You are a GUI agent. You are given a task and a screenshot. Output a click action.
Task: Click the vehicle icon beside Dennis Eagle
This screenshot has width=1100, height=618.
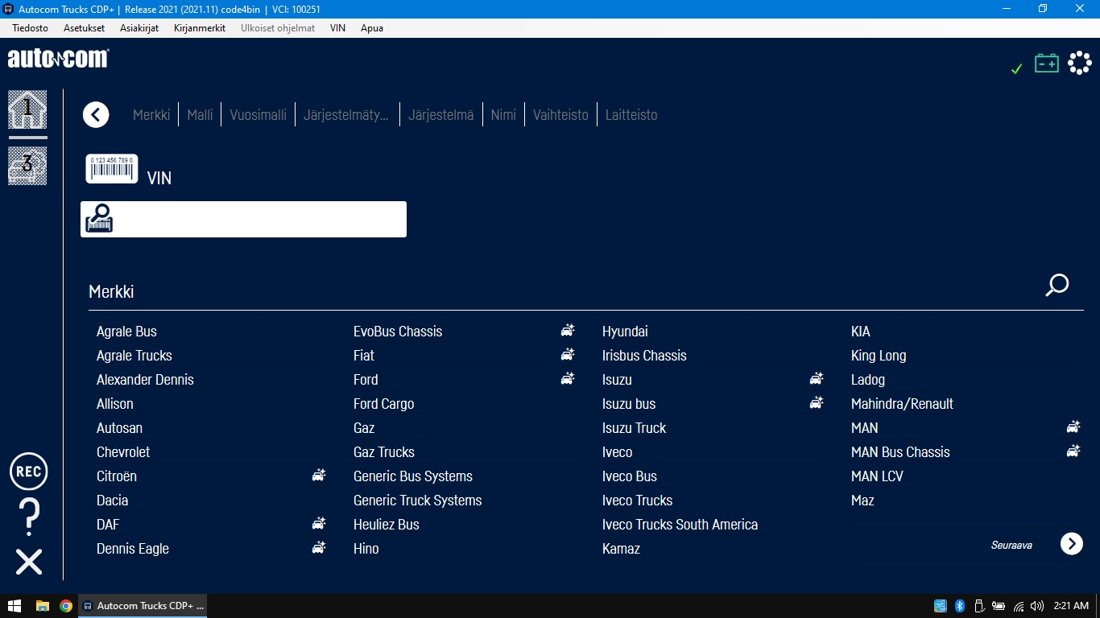pyautogui.click(x=318, y=548)
